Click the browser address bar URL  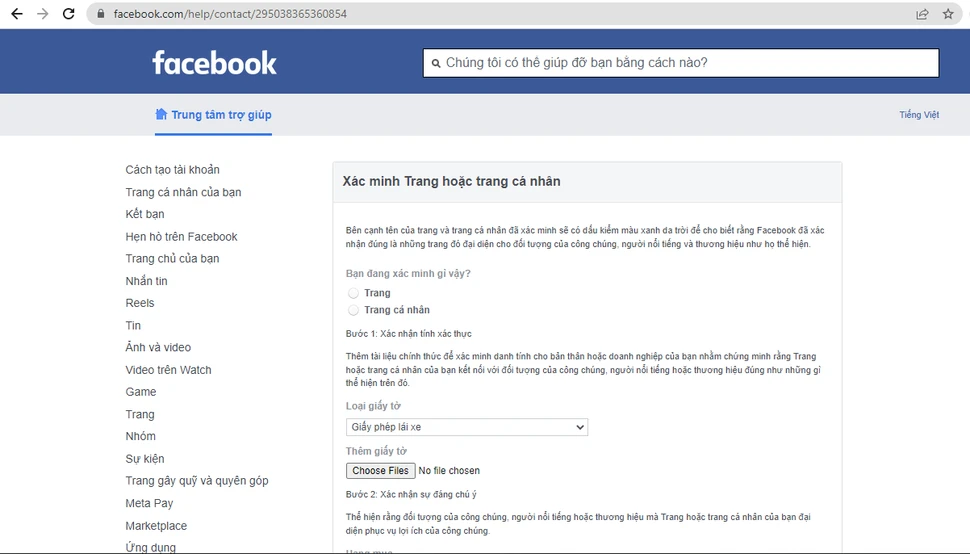coord(230,14)
